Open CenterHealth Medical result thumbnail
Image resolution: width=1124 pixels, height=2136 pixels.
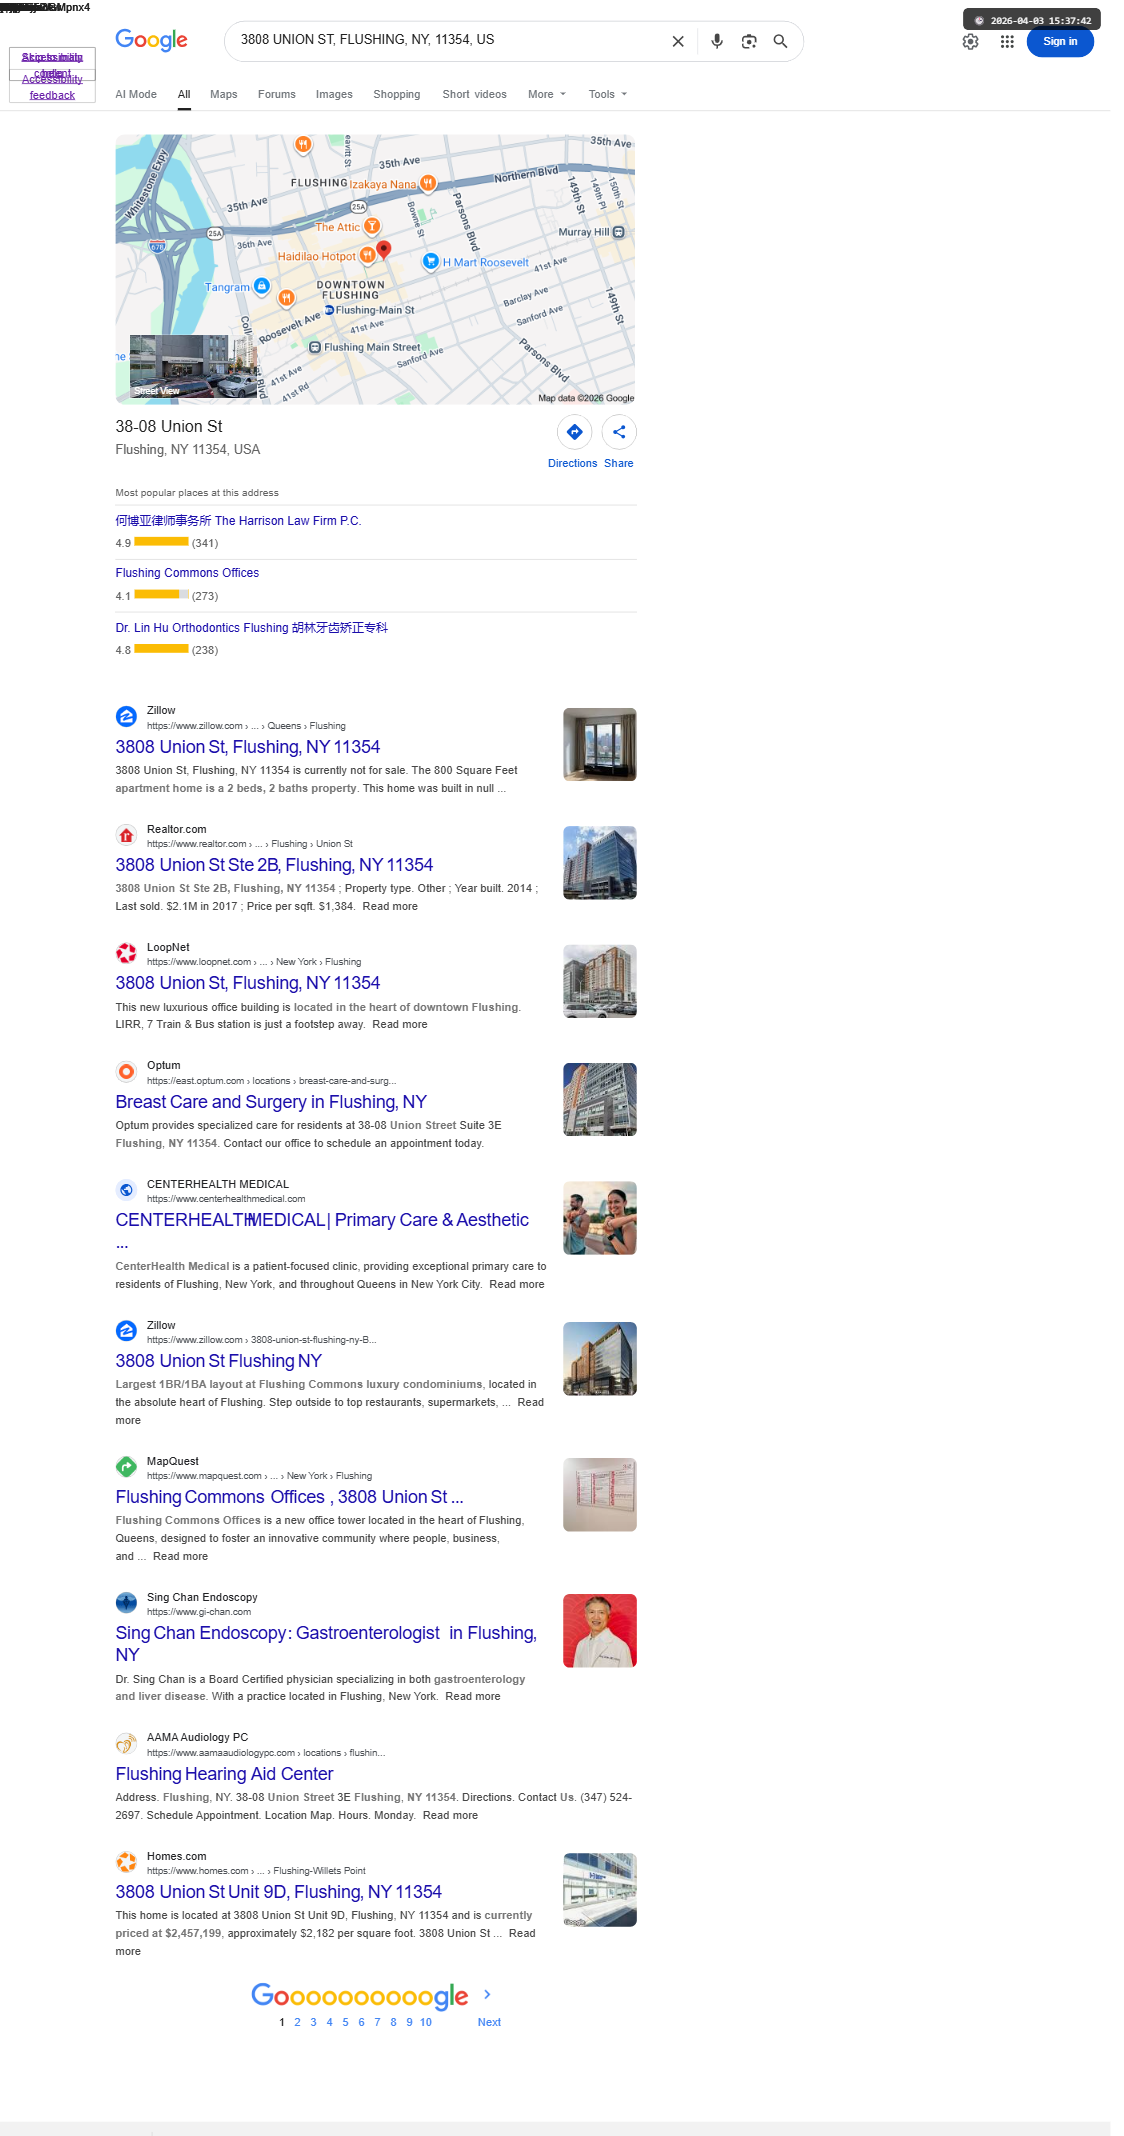600,1218
